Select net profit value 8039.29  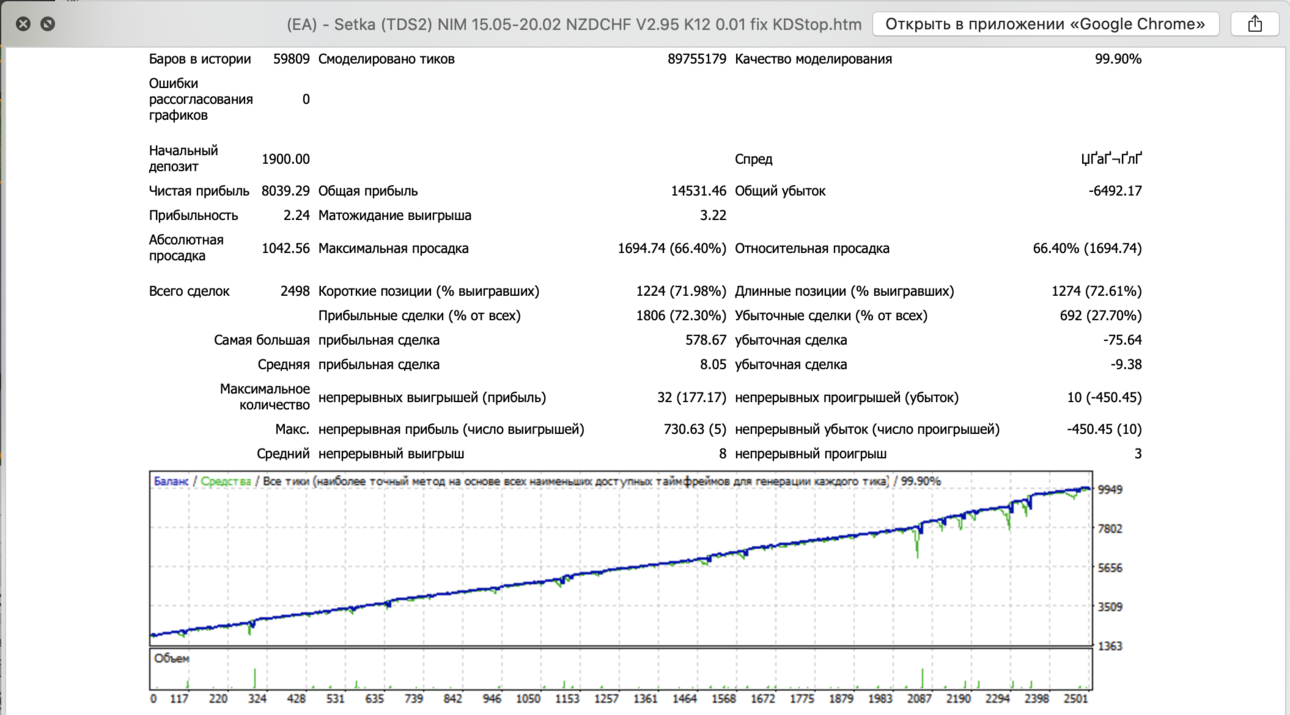click(x=286, y=191)
